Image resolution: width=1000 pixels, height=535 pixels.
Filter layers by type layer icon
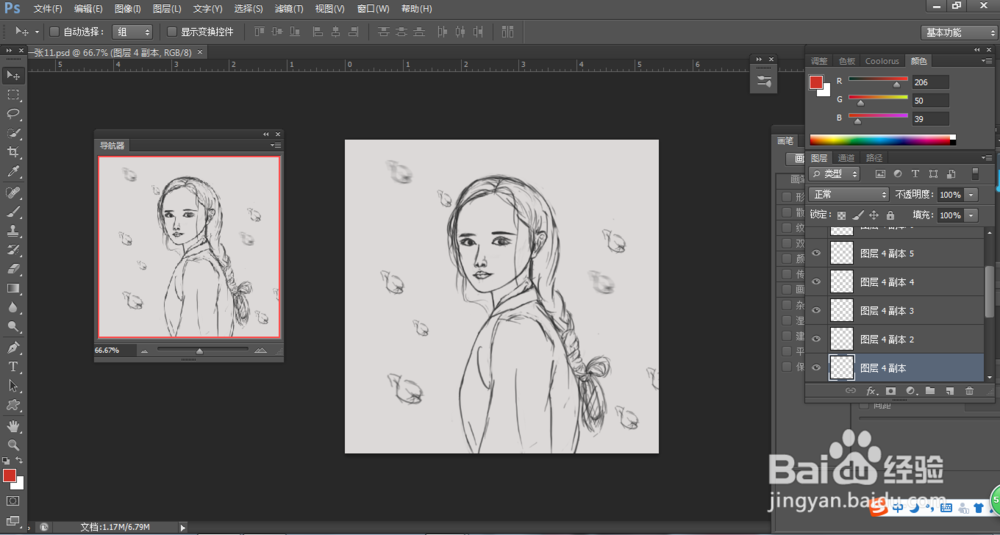[x=915, y=173]
